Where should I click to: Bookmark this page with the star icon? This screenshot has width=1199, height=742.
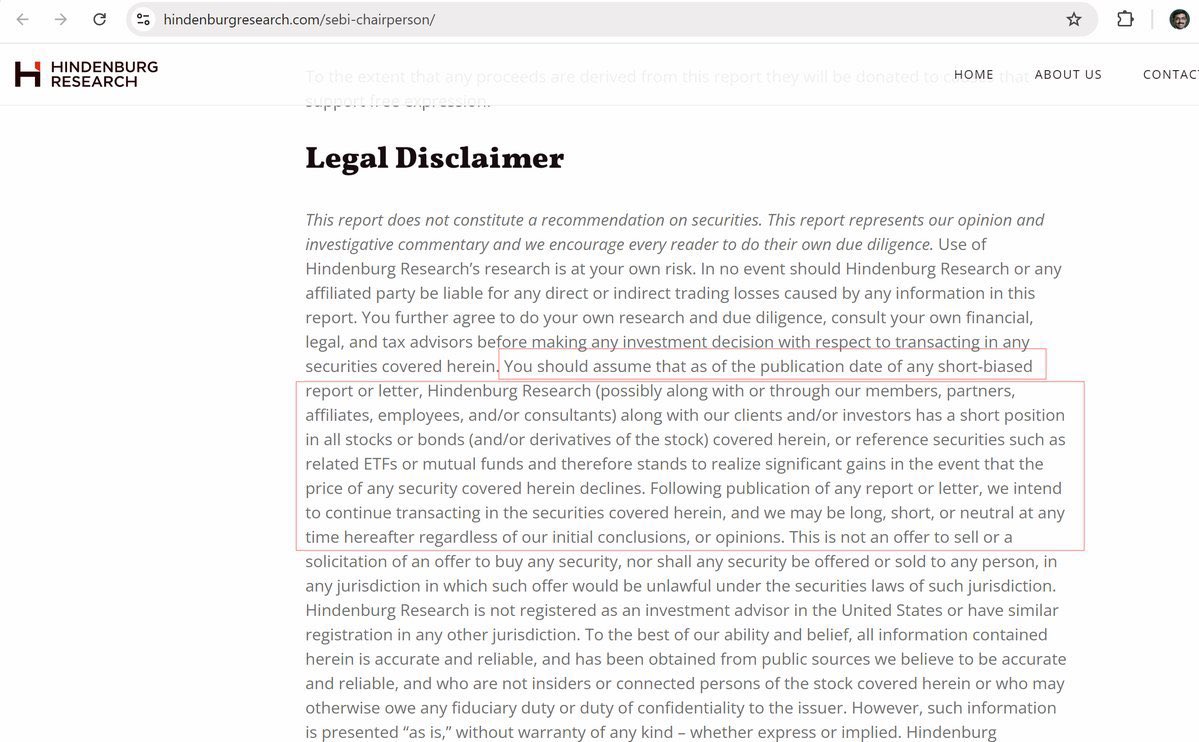click(1074, 19)
